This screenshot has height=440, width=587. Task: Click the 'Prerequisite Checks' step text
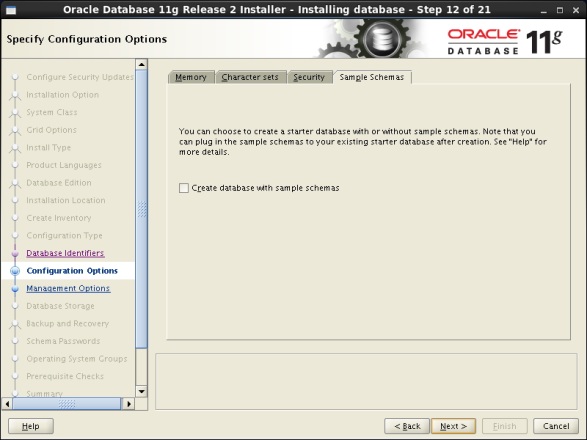click(x=65, y=376)
